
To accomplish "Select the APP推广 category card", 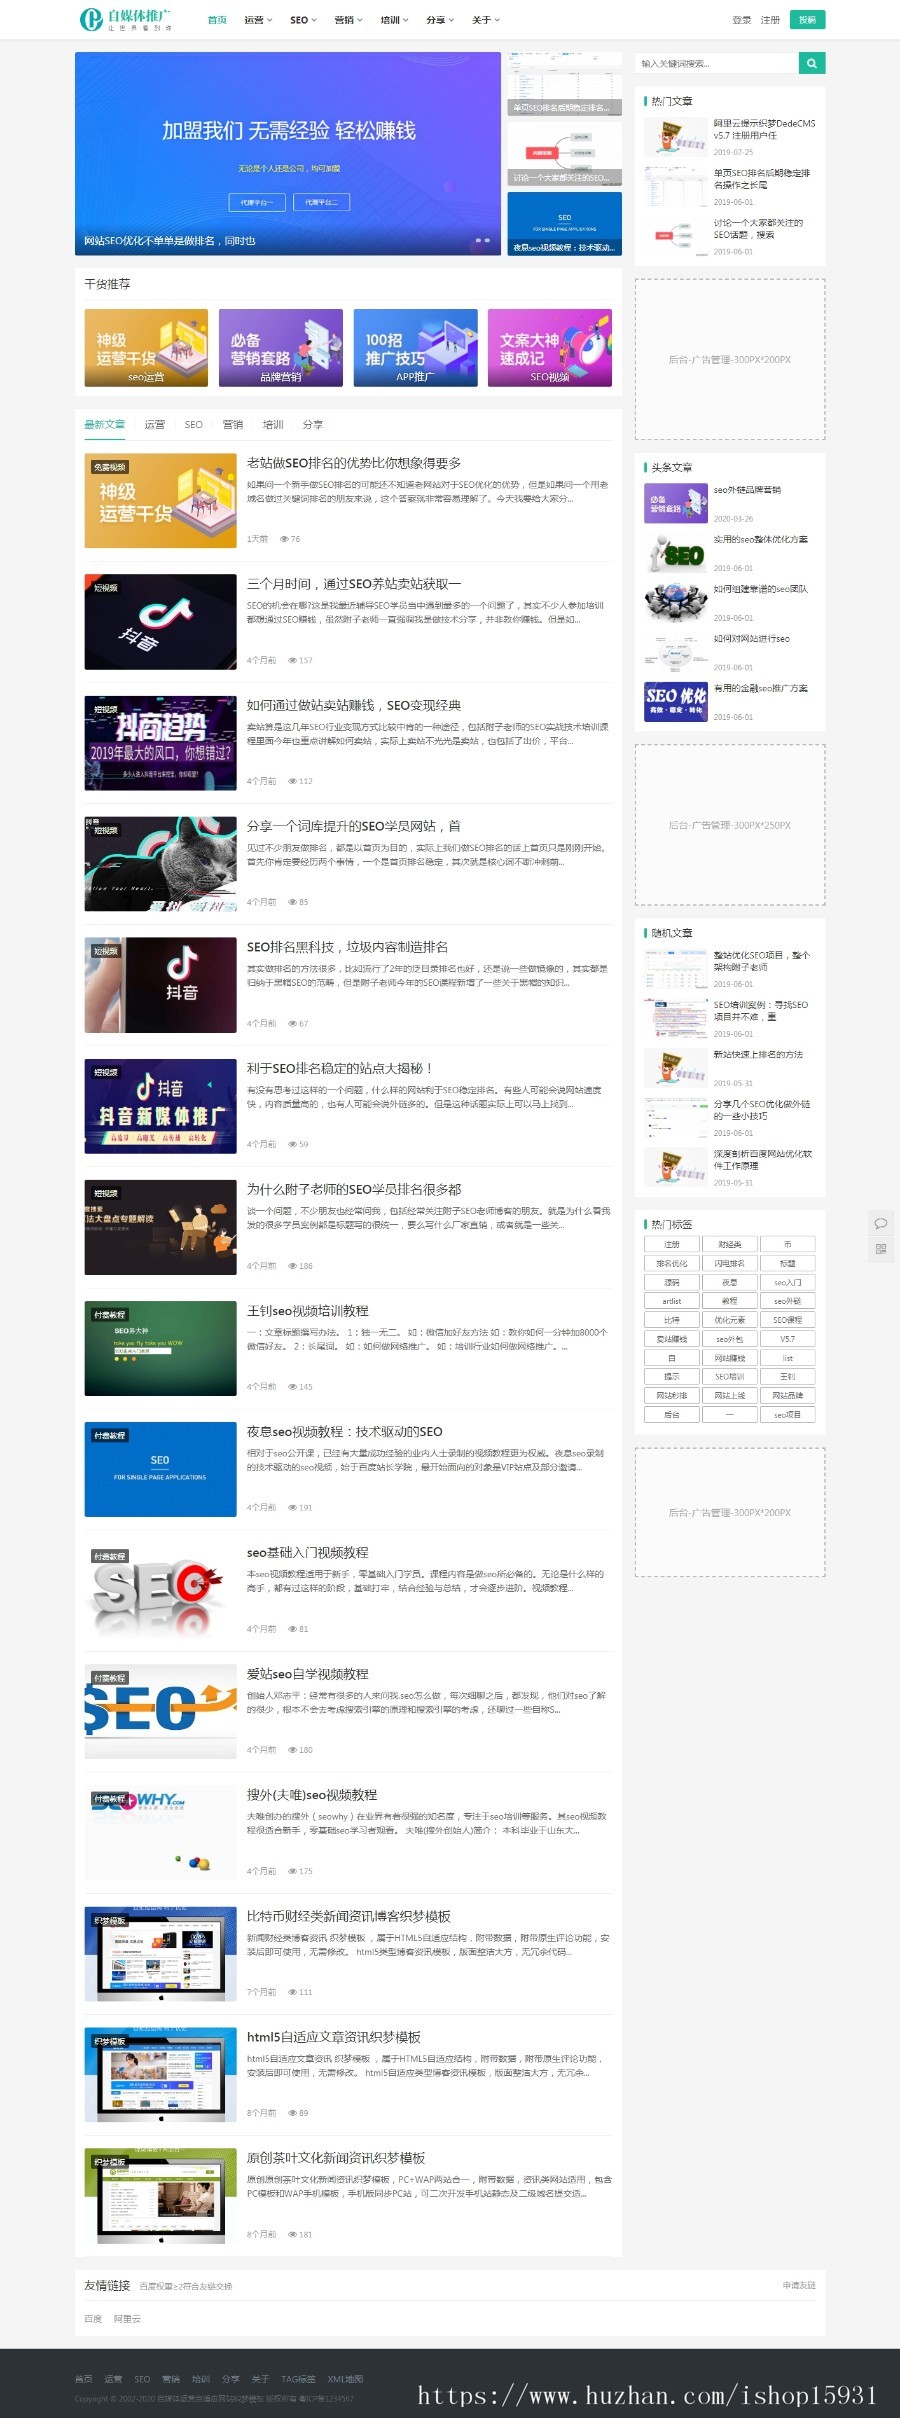I will pyautogui.click(x=415, y=347).
